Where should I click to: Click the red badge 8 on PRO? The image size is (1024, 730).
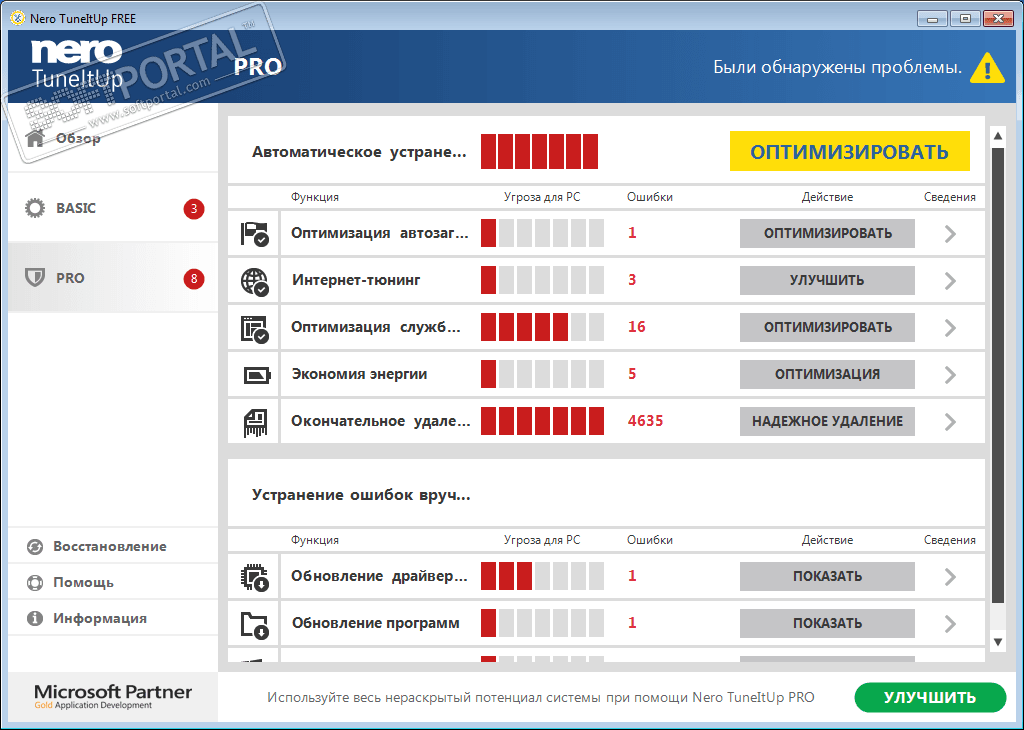(194, 279)
